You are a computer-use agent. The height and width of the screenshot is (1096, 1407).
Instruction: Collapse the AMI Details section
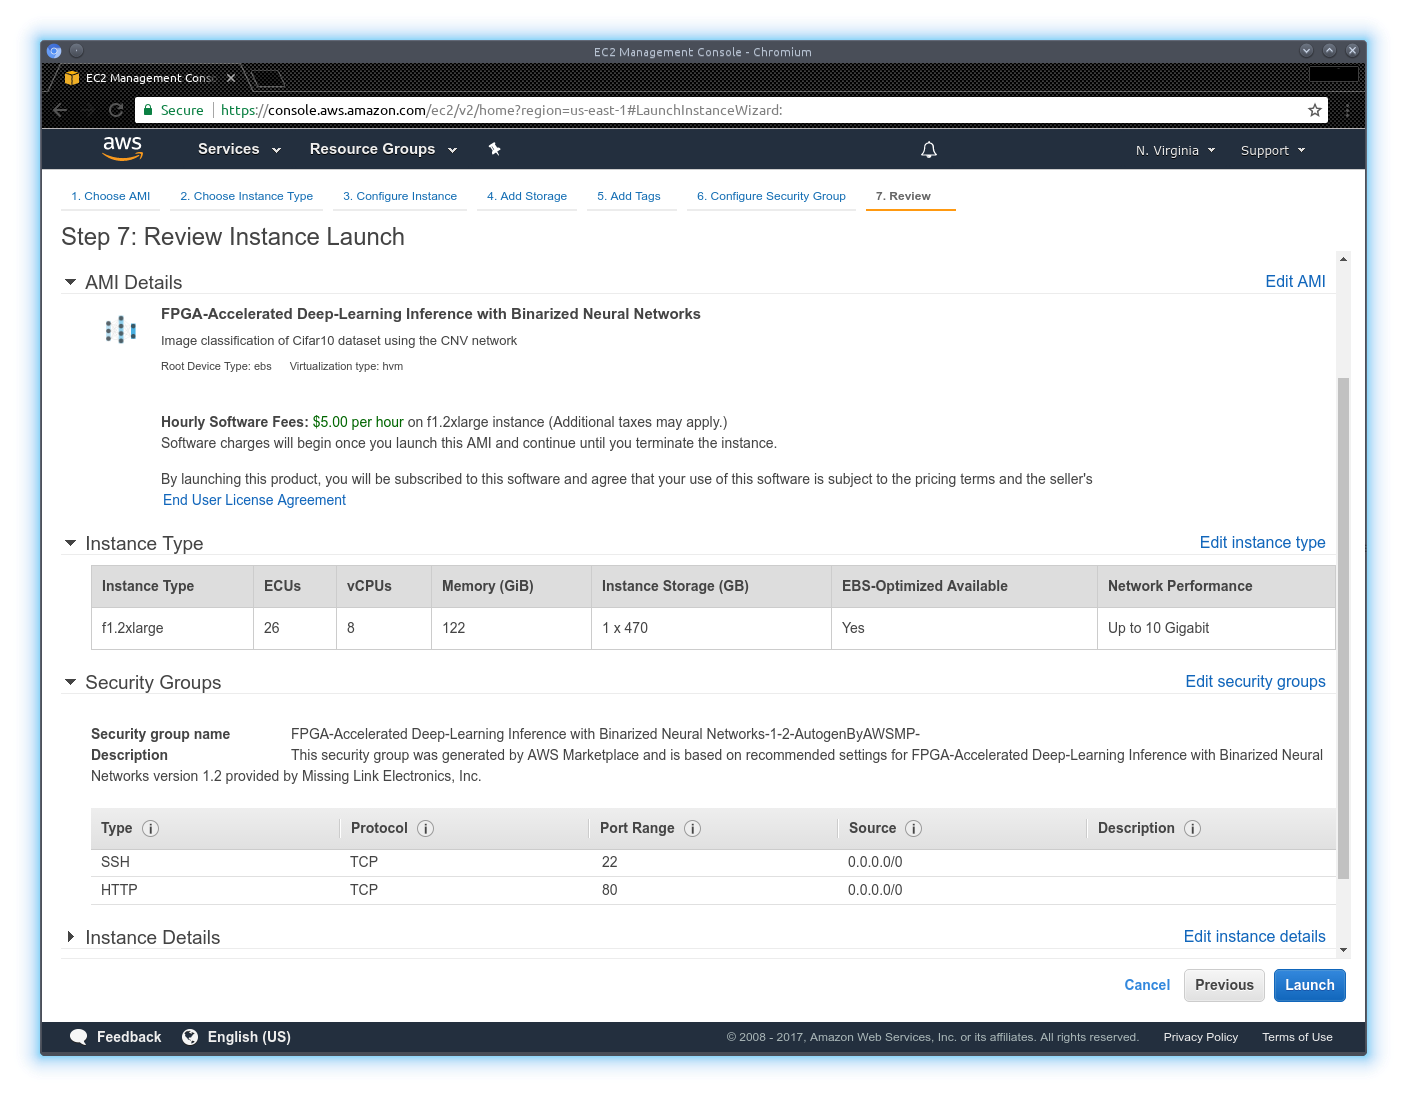coord(71,283)
